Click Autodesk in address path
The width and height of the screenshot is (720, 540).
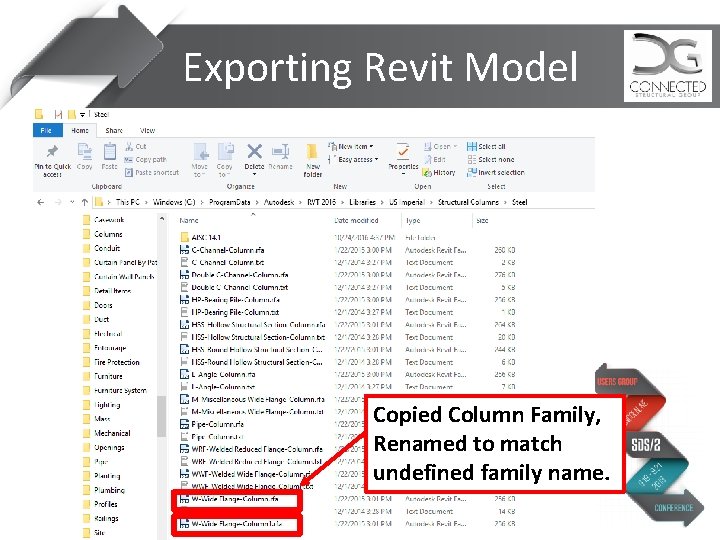tap(279, 202)
